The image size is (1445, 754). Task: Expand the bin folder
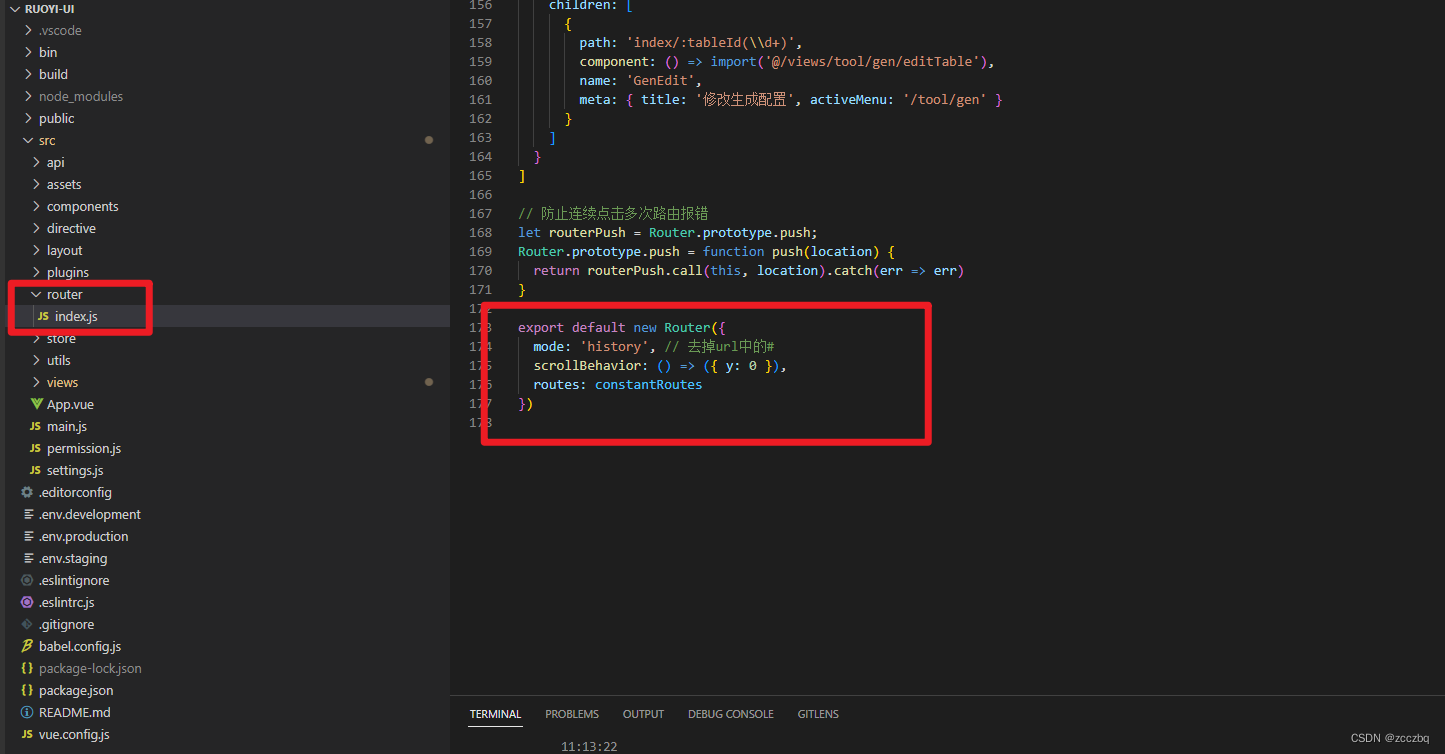coord(28,52)
